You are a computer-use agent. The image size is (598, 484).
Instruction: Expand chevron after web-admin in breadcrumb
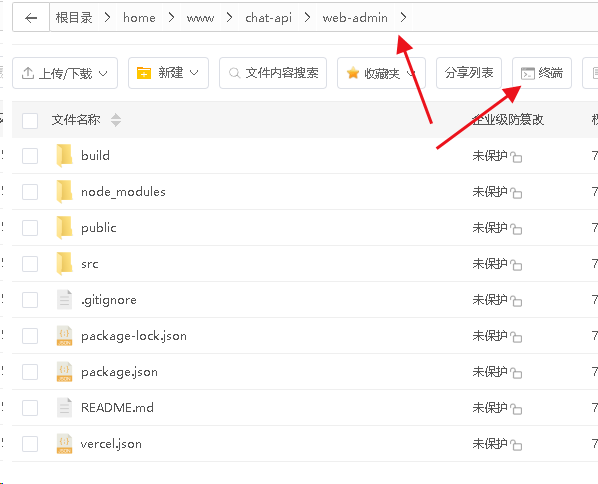403,18
